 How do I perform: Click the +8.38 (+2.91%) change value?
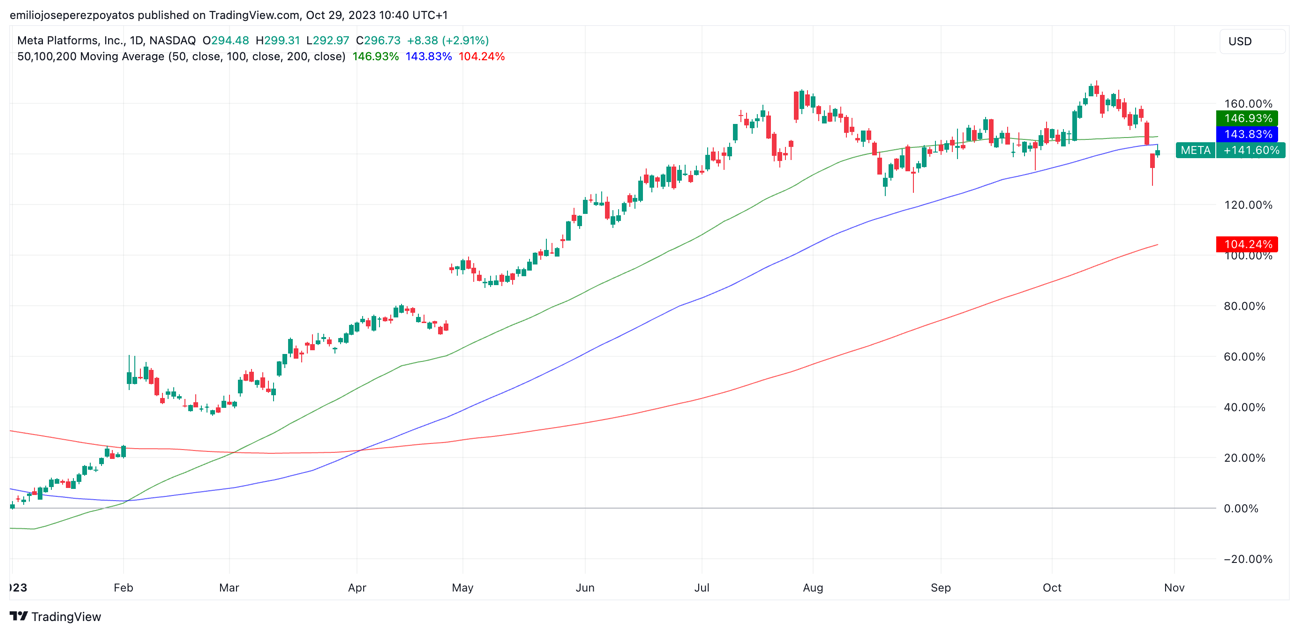448,41
